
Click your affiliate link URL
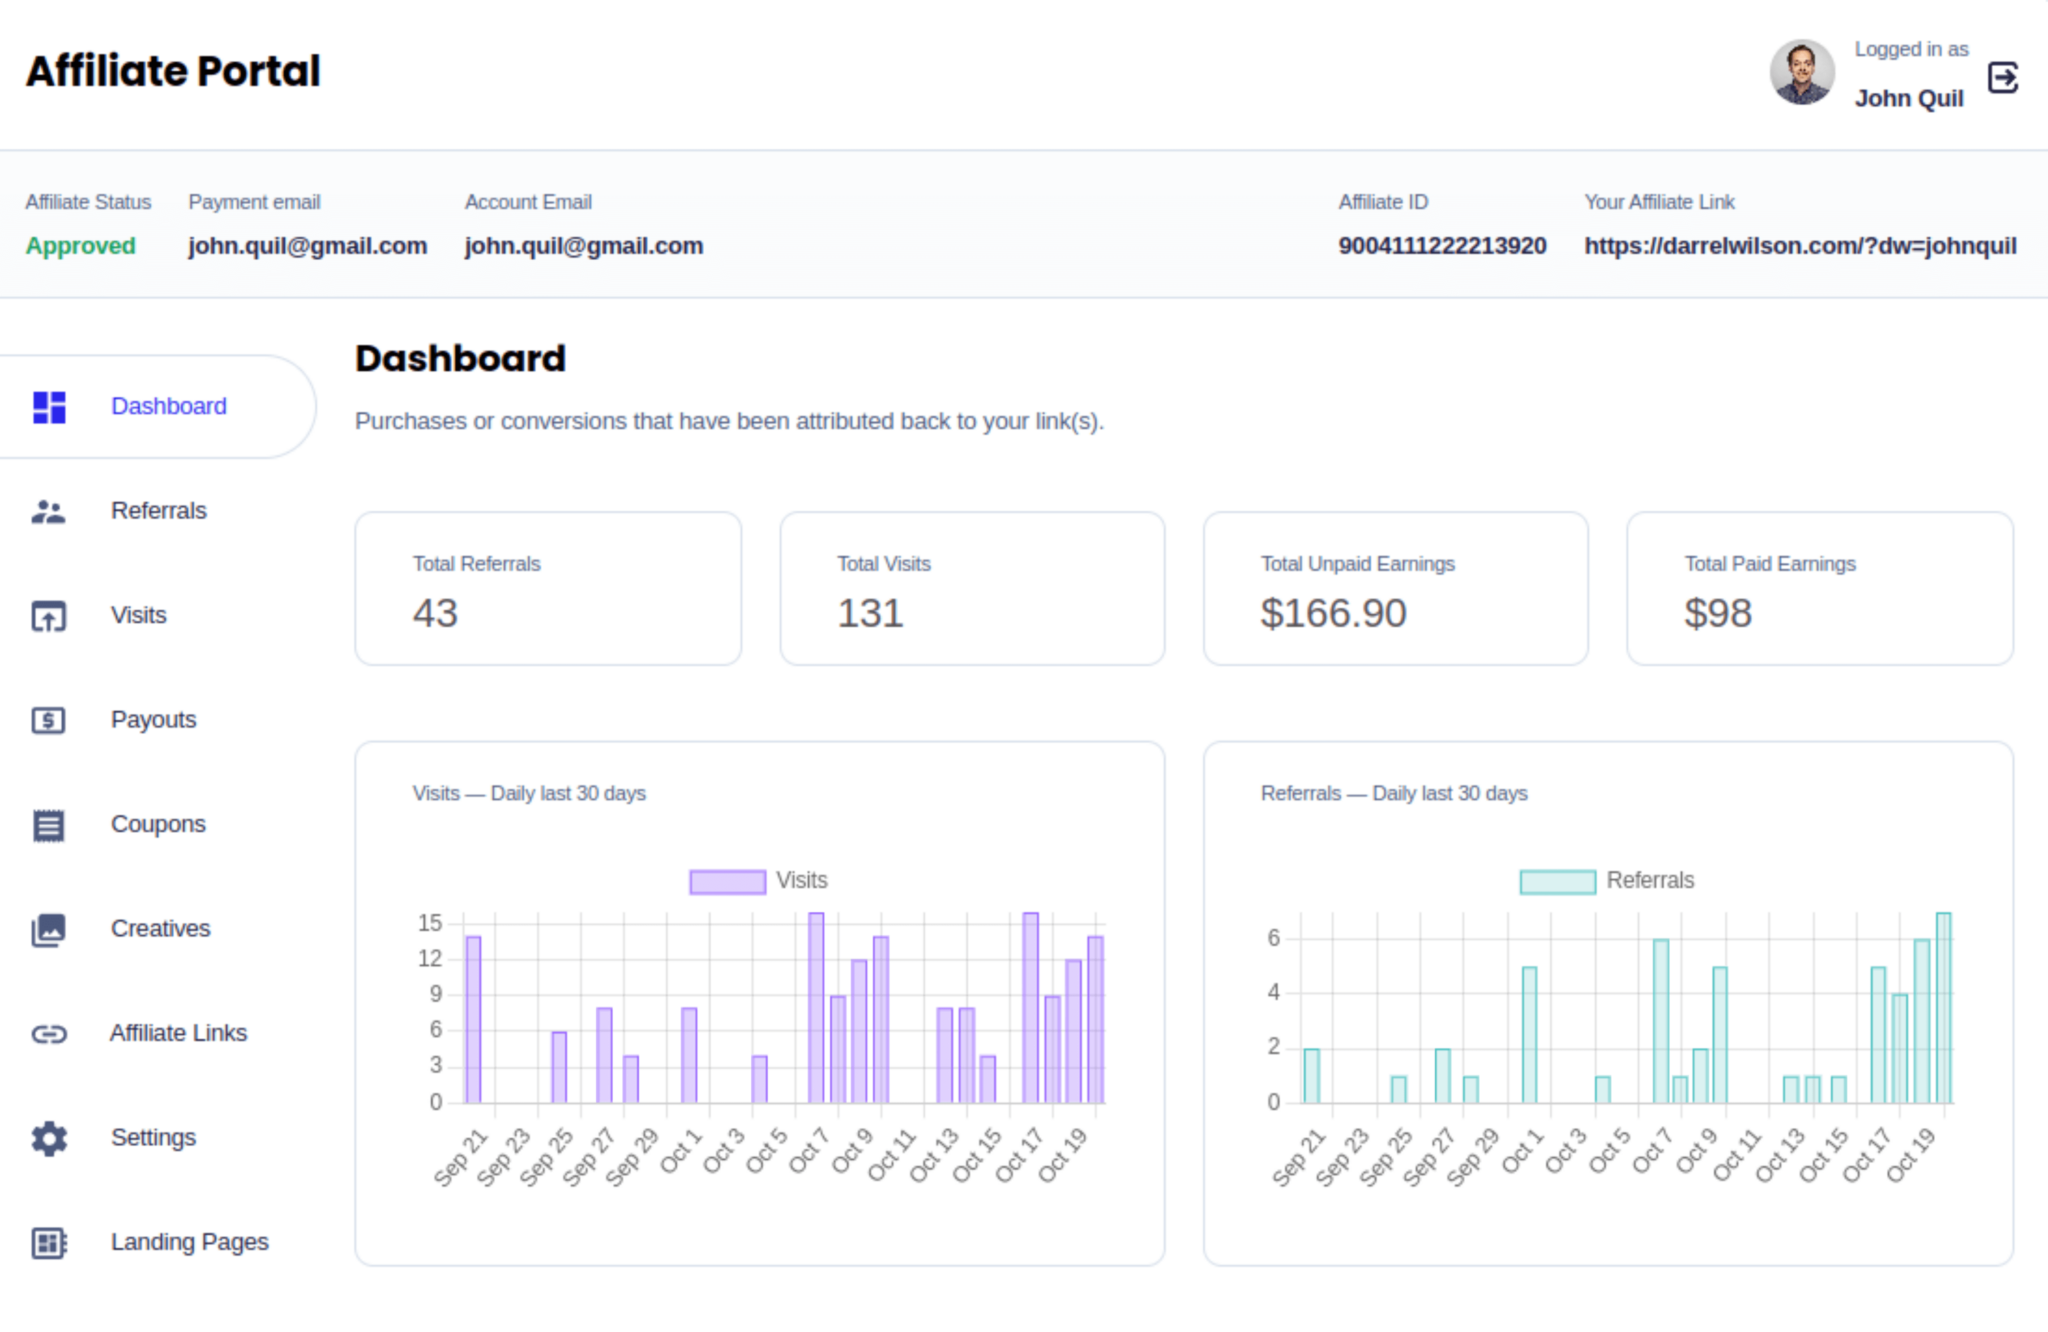point(1800,245)
